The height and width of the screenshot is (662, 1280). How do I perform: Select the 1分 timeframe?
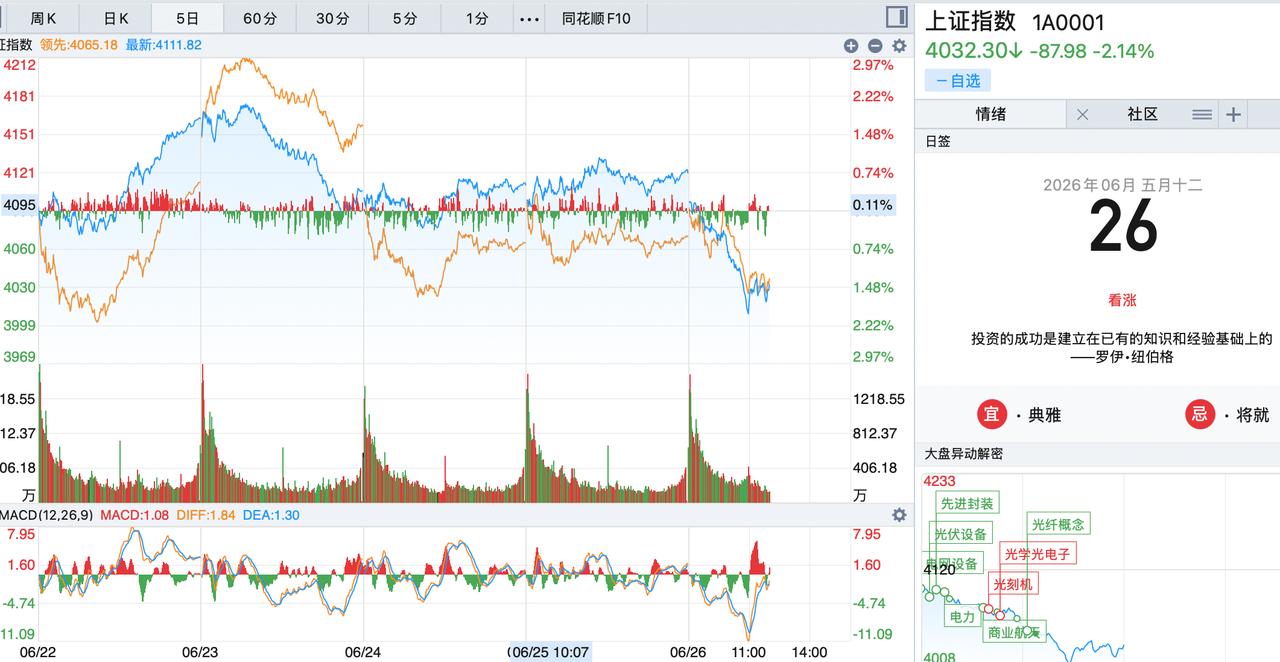point(477,18)
